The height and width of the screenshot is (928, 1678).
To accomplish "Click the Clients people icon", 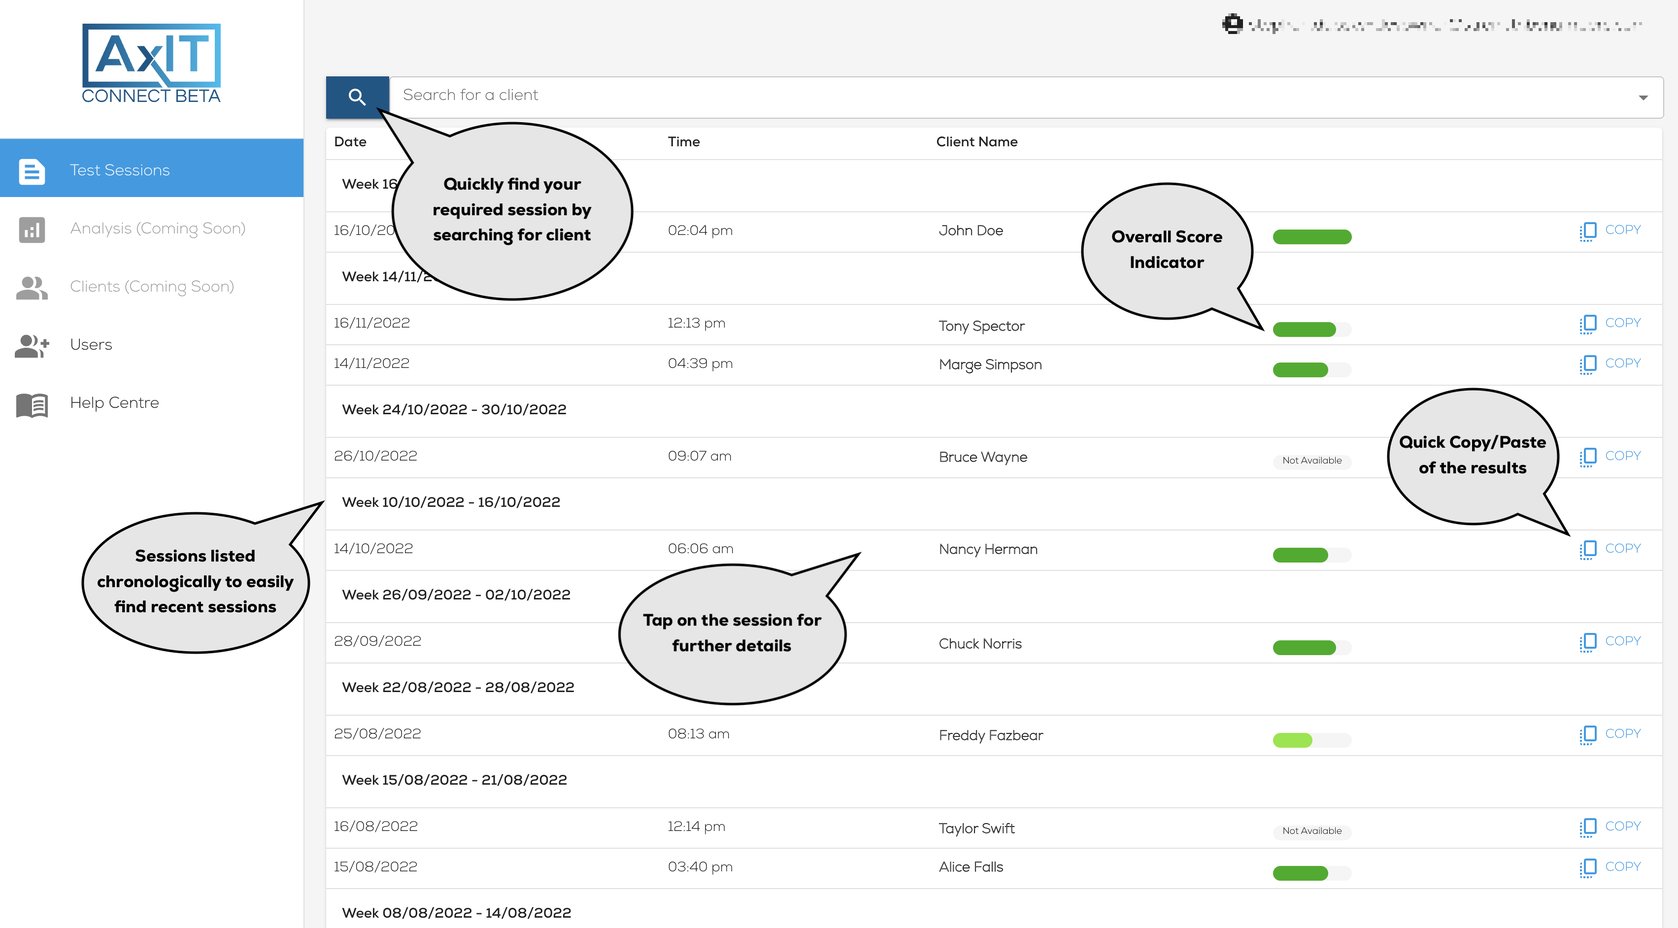I will tap(32, 287).
